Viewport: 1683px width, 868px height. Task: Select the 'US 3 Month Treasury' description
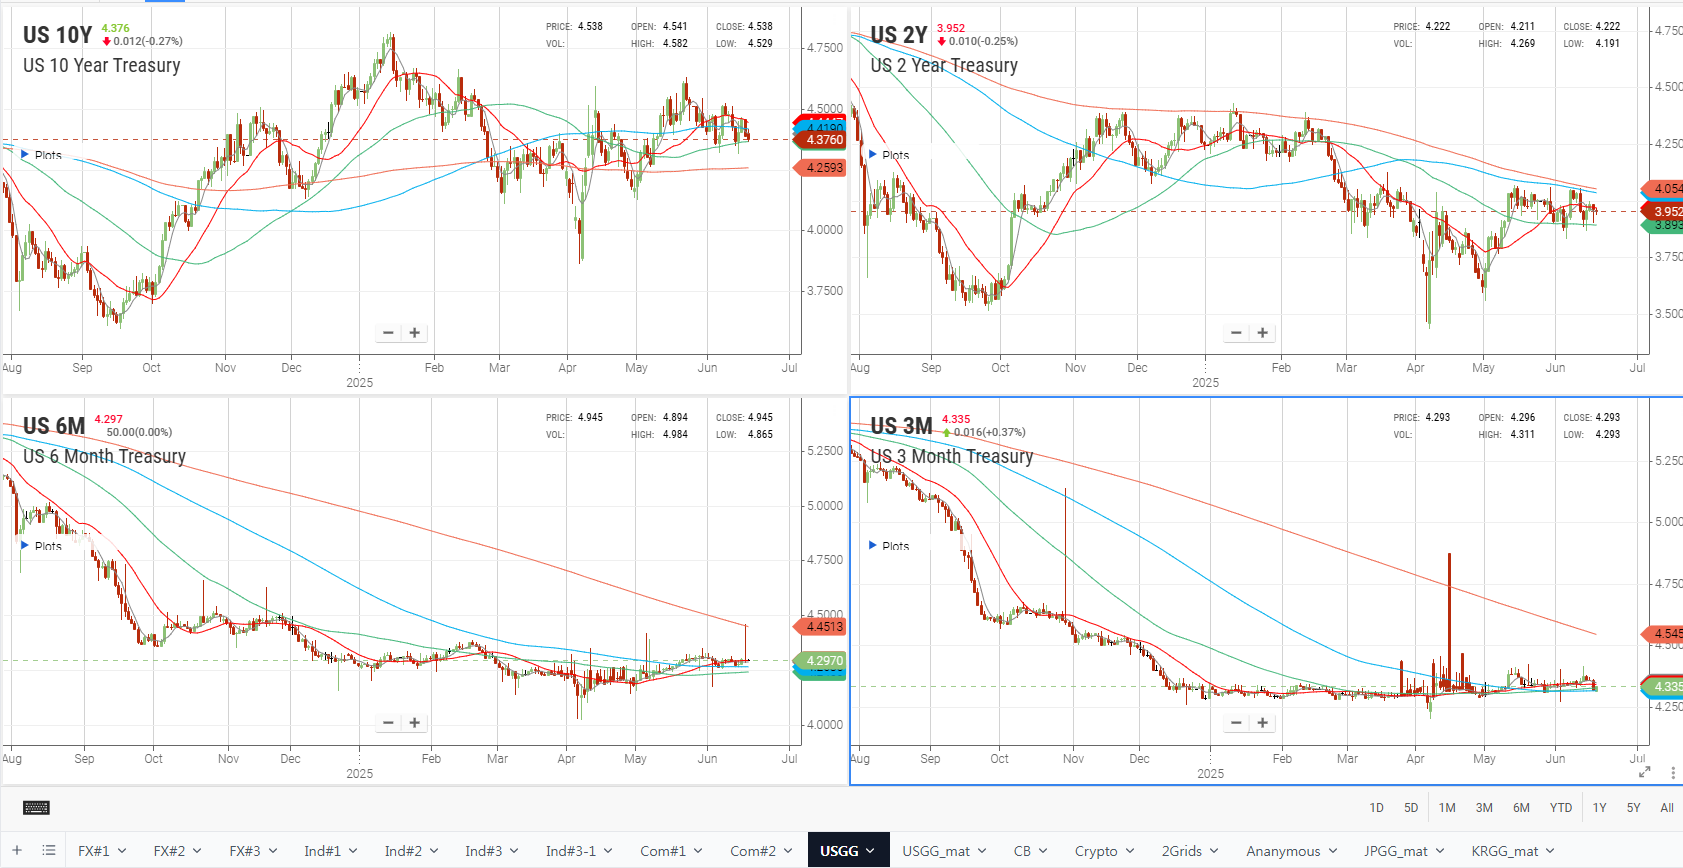(x=952, y=456)
